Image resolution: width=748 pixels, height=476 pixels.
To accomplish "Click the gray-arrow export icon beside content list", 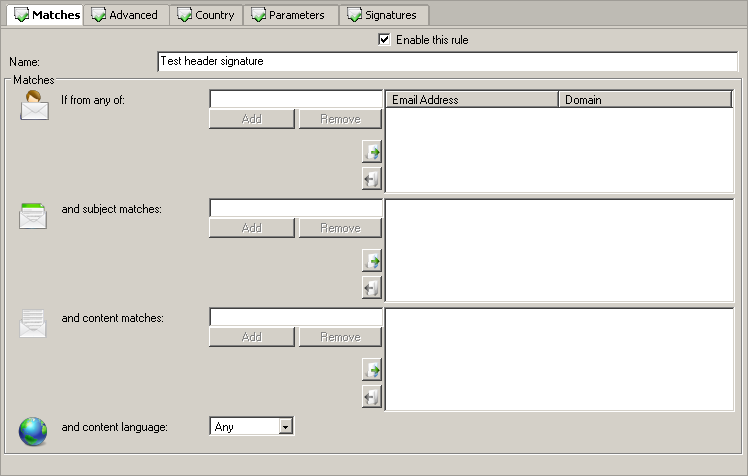I will point(372,397).
